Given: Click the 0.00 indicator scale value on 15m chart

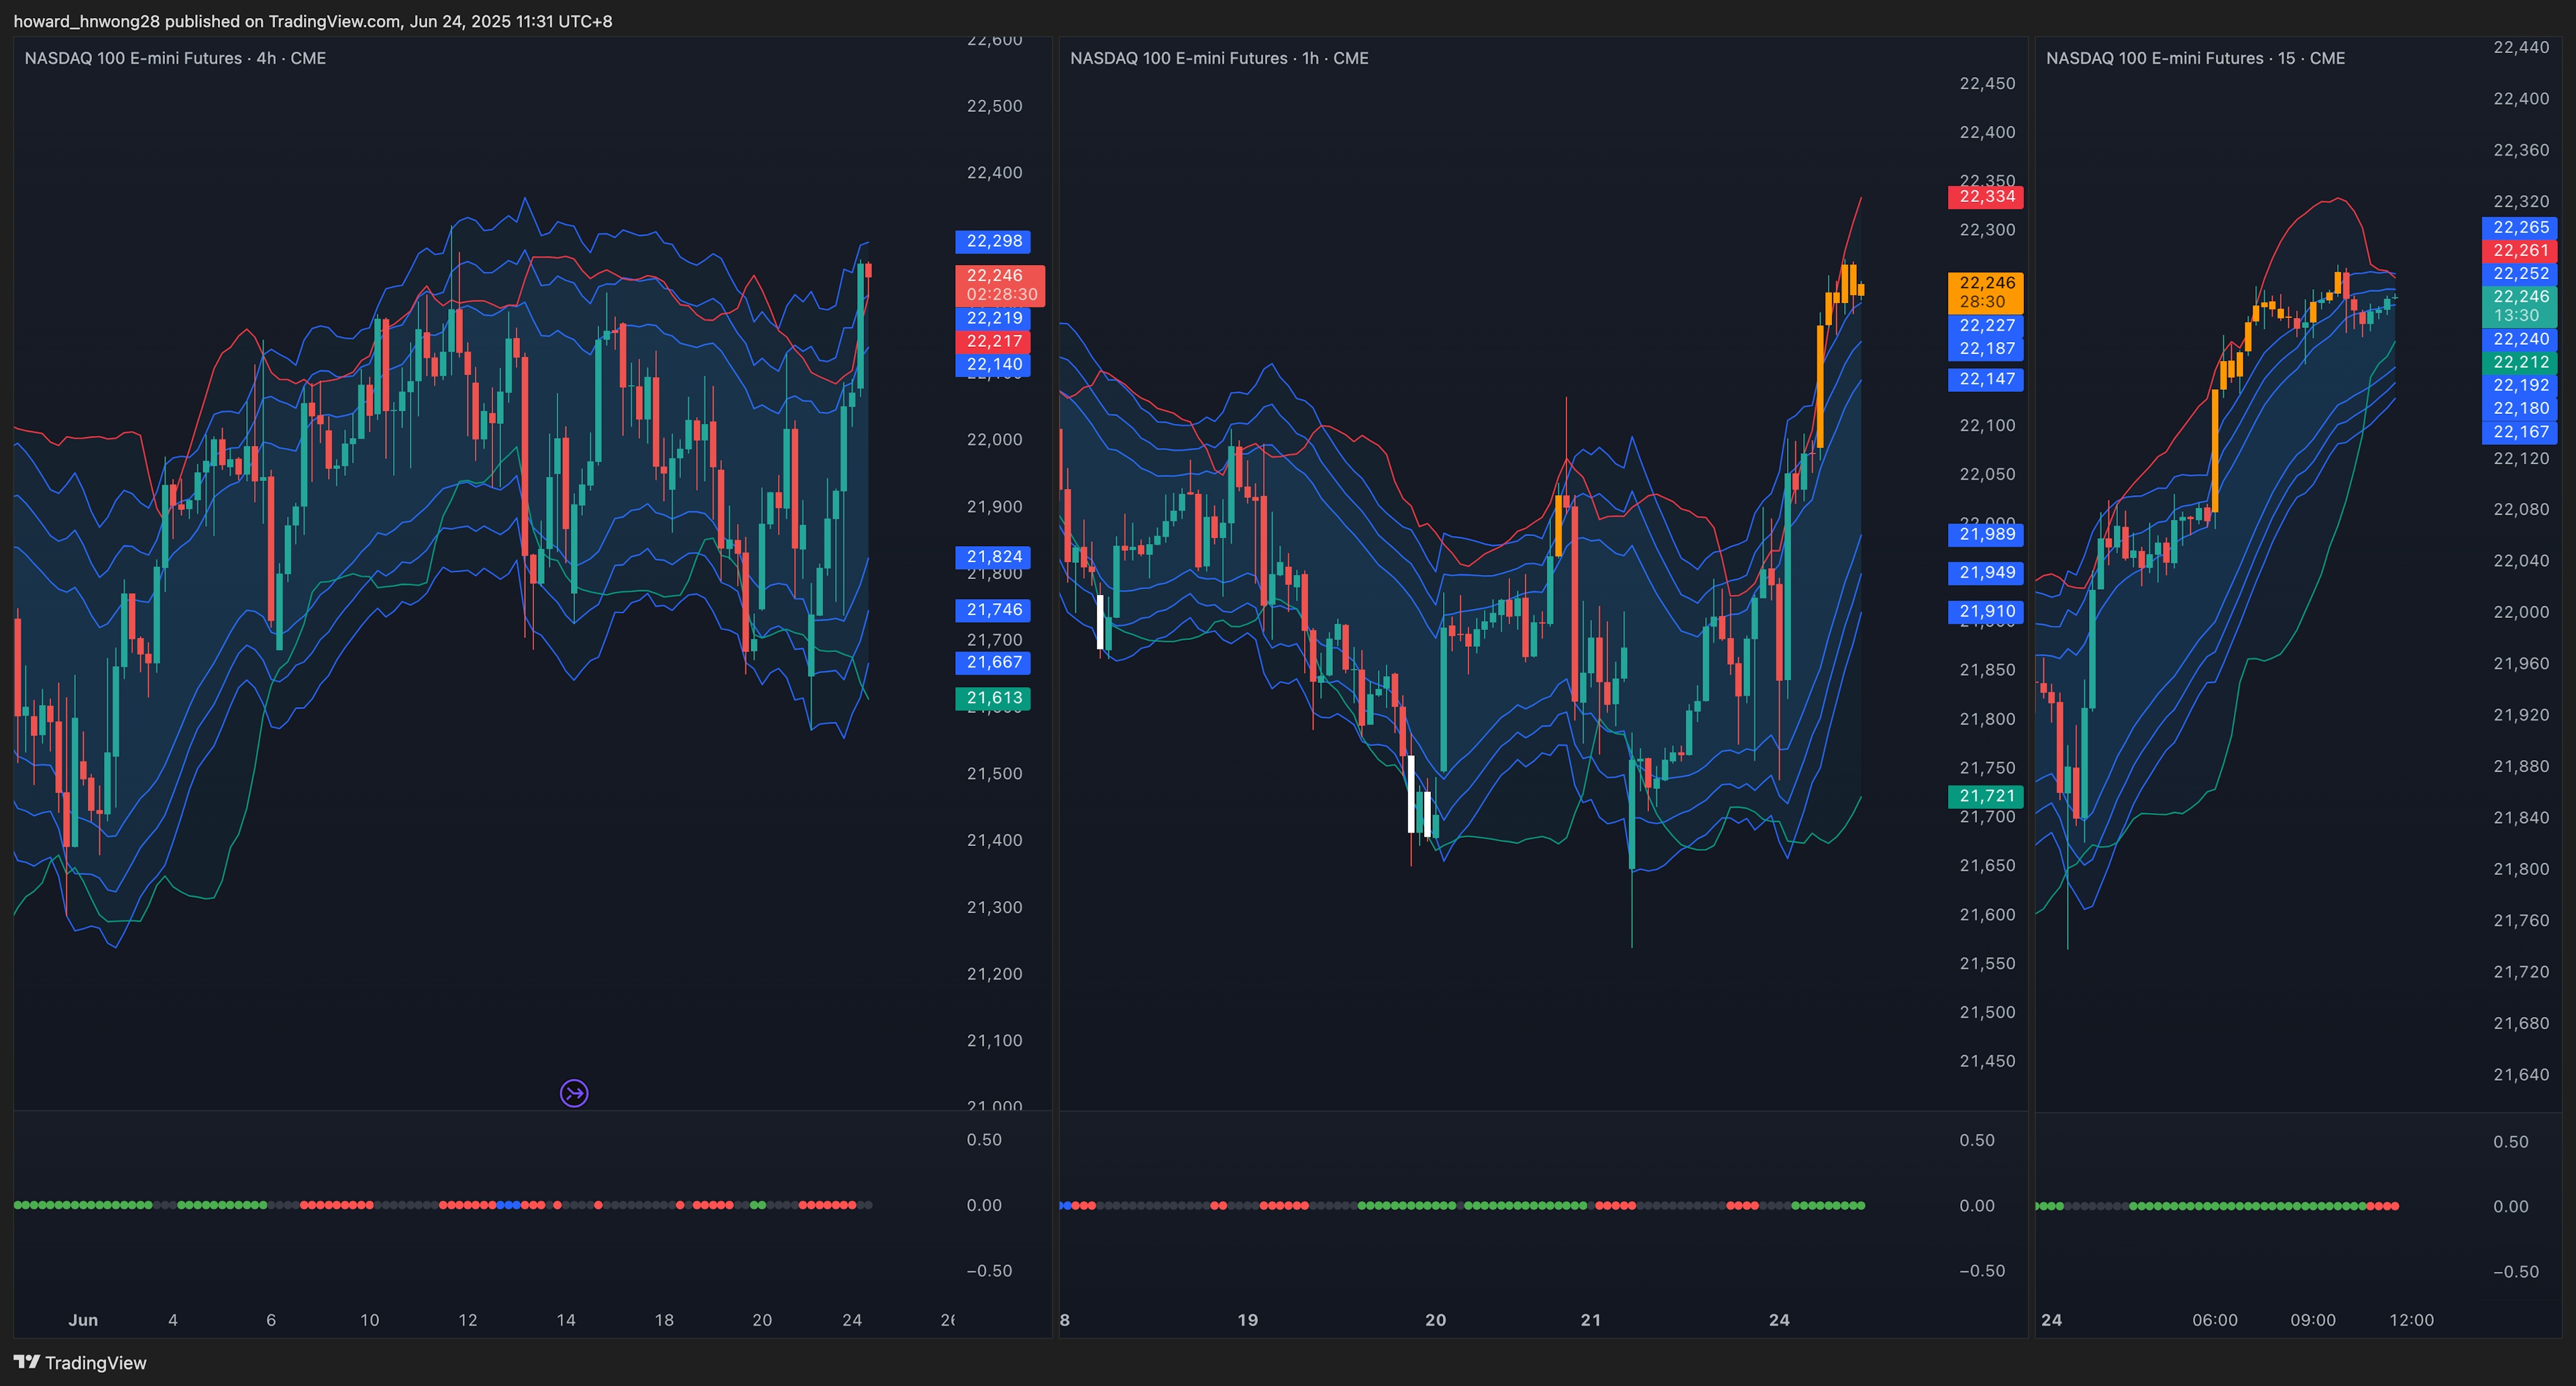Looking at the screenshot, I should [2511, 1207].
